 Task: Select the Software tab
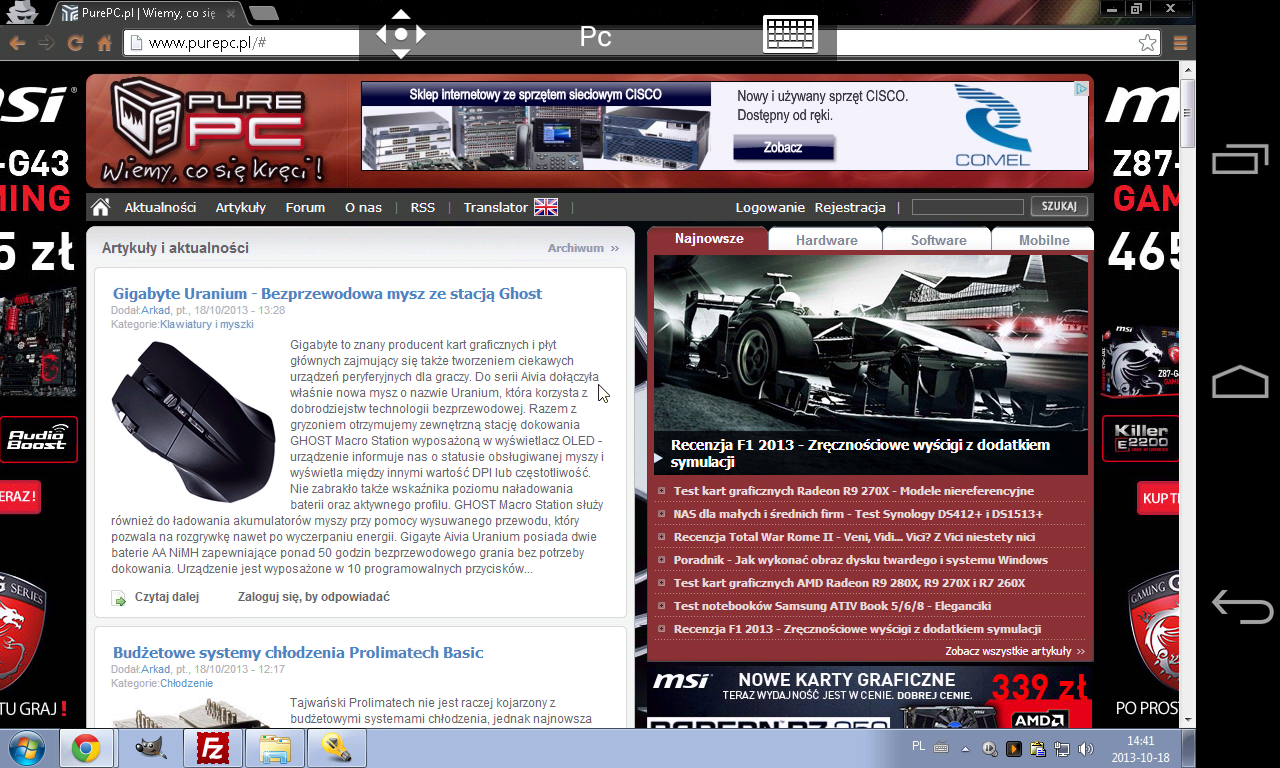tap(938, 240)
